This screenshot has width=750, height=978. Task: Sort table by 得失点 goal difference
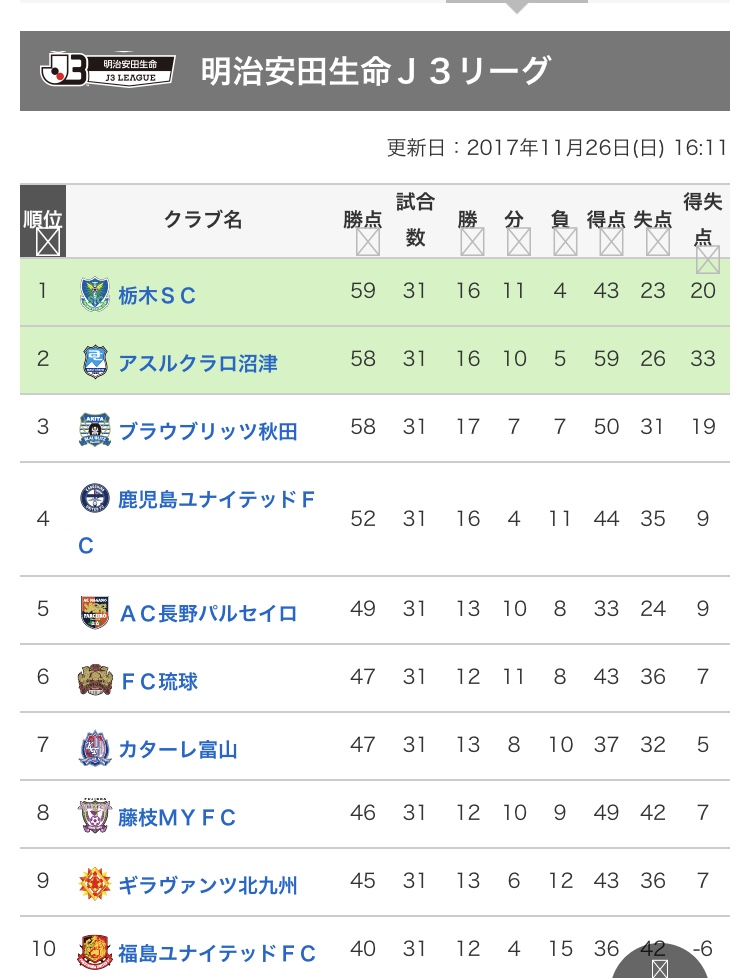tap(707, 260)
